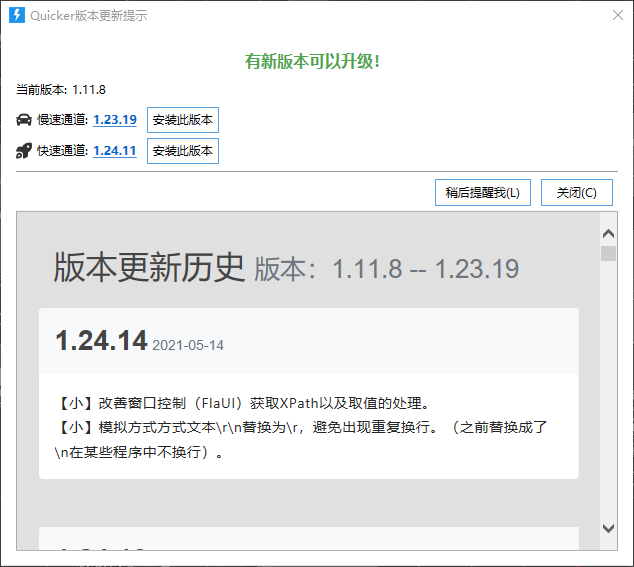This screenshot has height=567, width=634.
Task: Click scrollbar up arrow in history panel
Action: [608, 234]
